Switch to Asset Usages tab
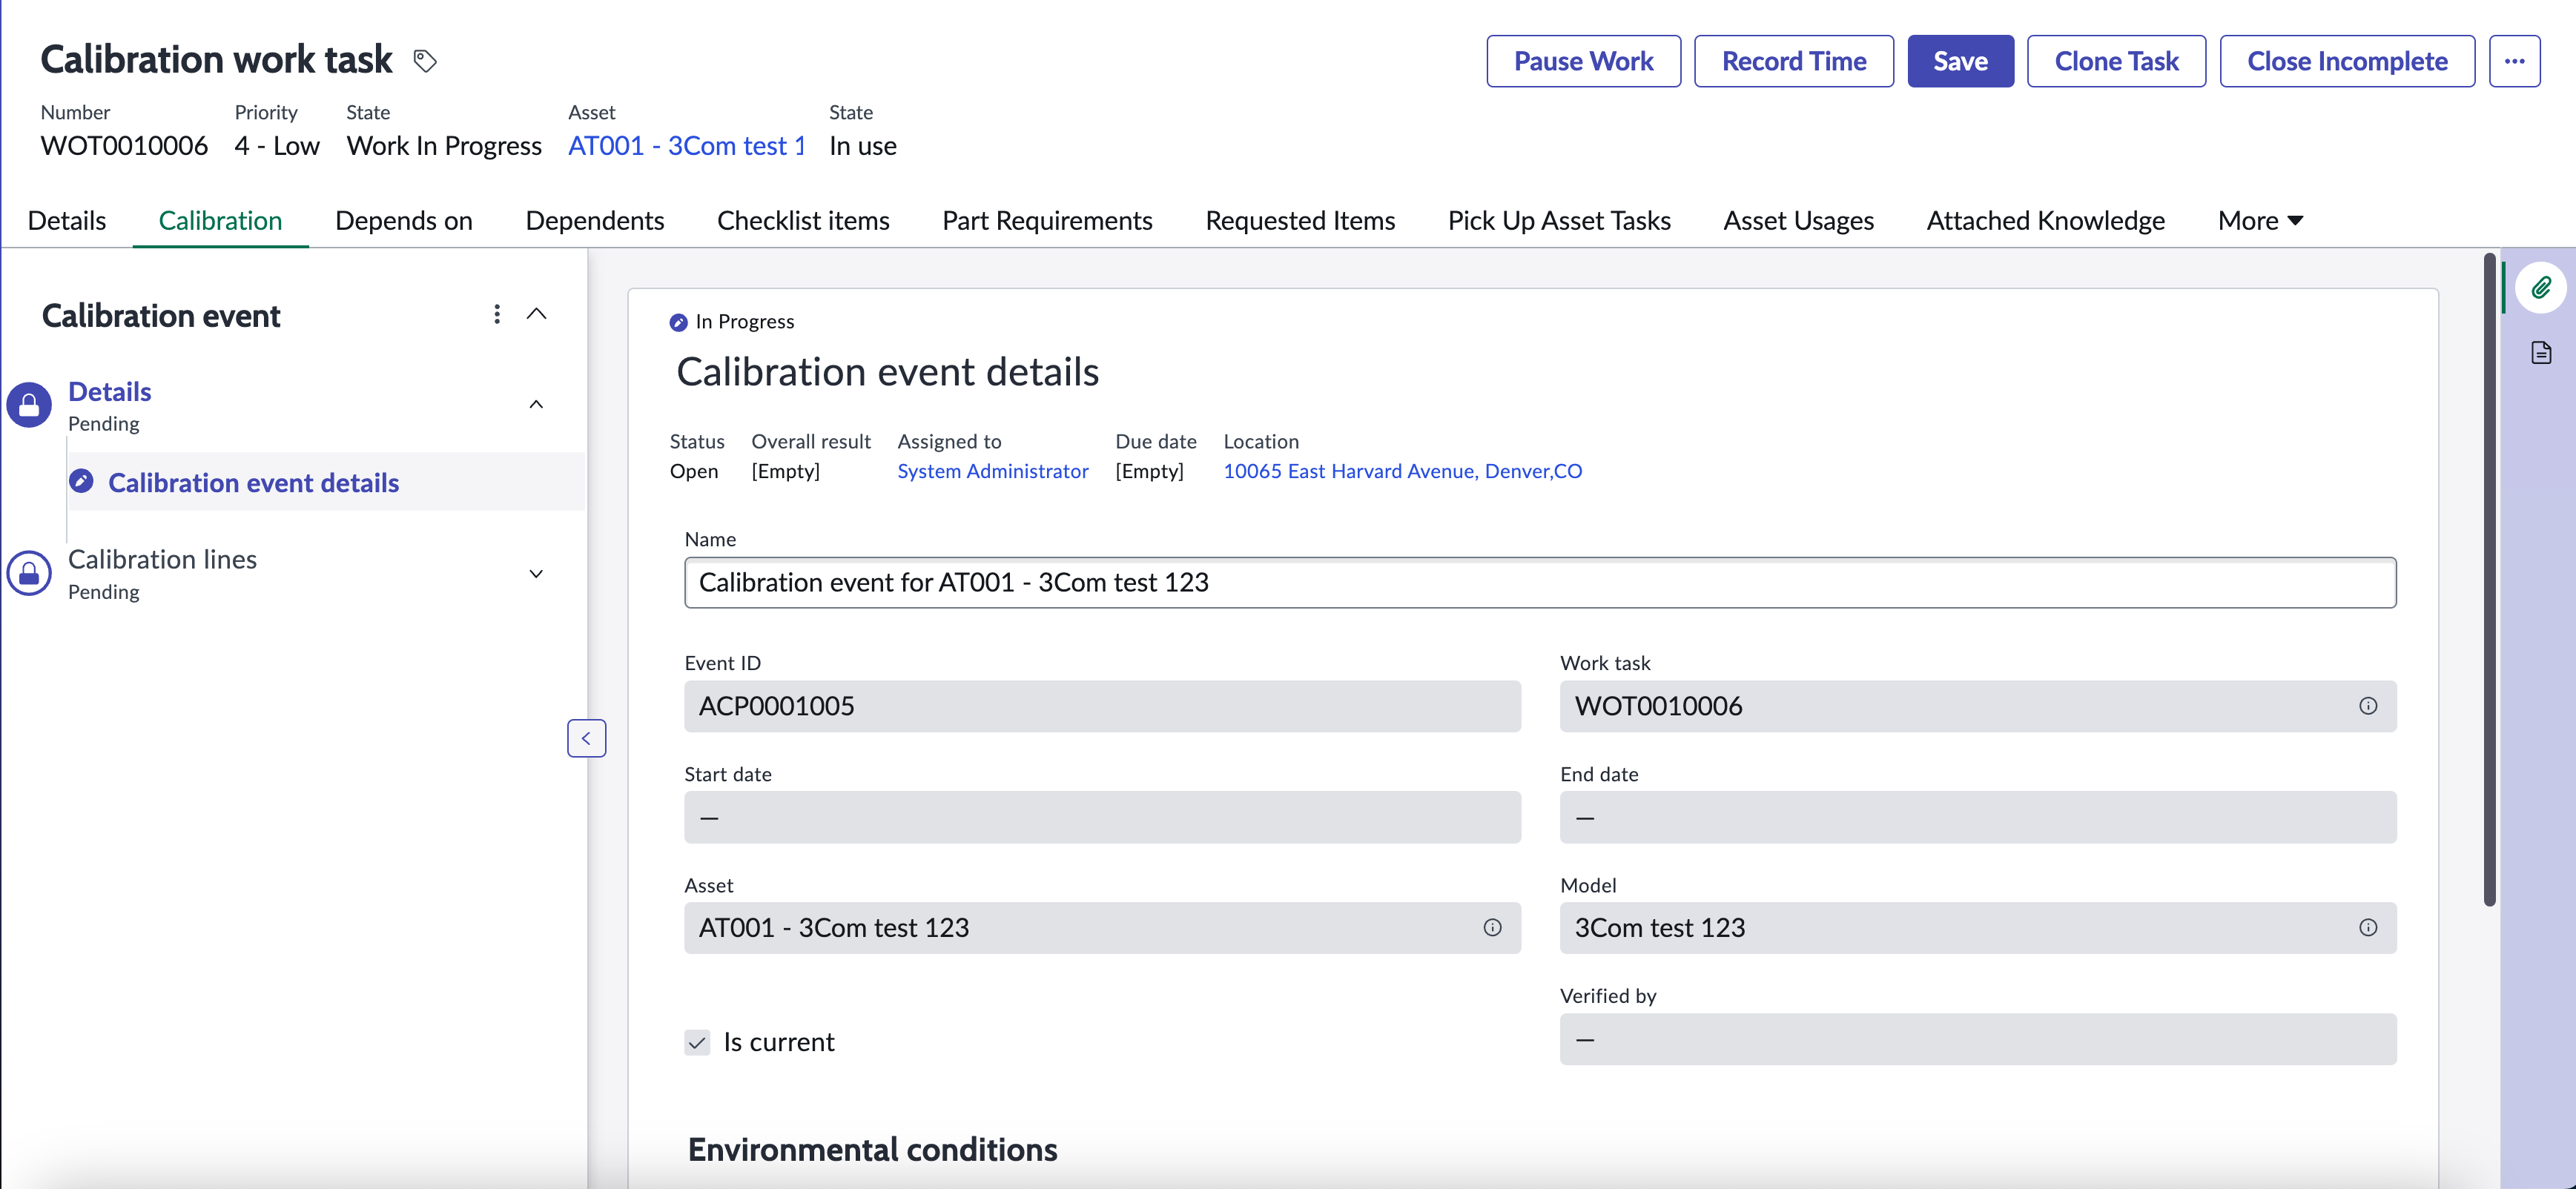Image resolution: width=2576 pixels, height=1189 pixels. [1798, 220]
